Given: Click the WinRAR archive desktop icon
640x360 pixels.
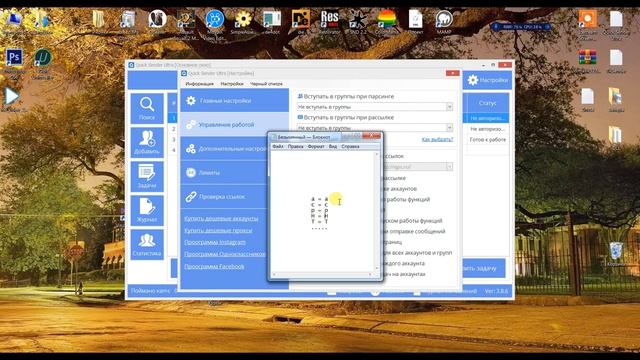Looking at the screenshot, I should (x=587, y=58).
